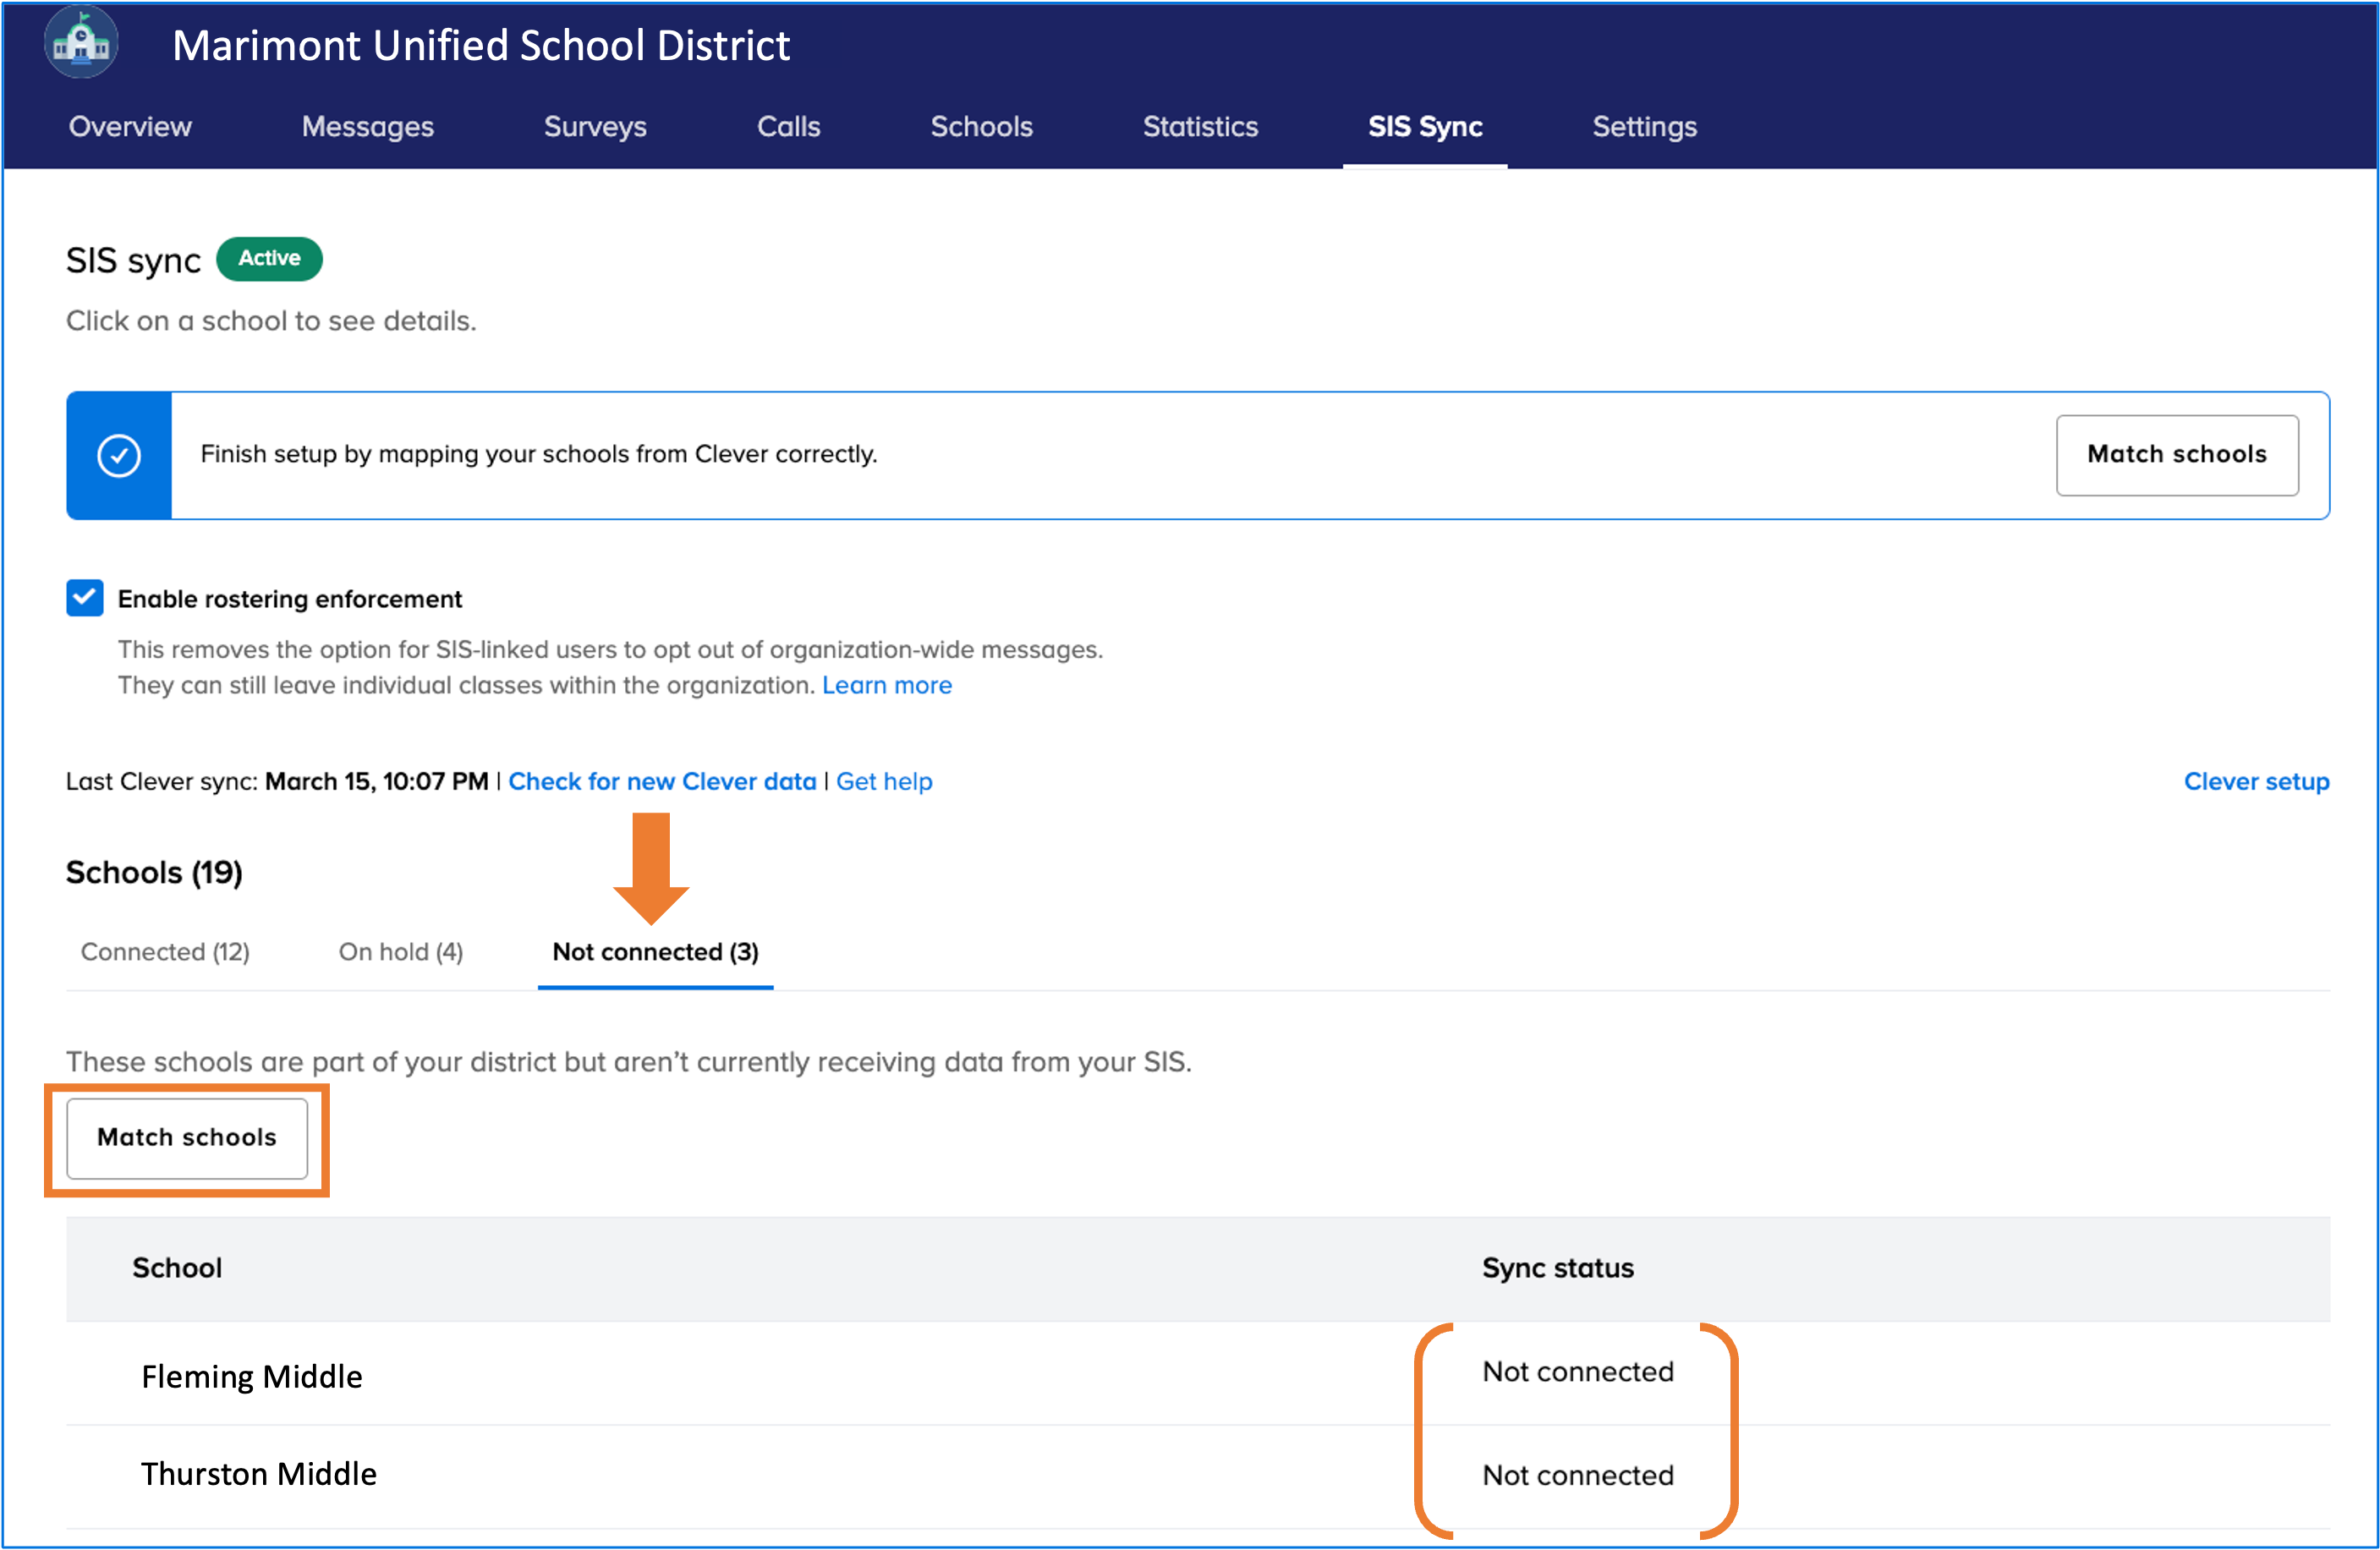Open the Surveys tab

click(x=595, y=127)
